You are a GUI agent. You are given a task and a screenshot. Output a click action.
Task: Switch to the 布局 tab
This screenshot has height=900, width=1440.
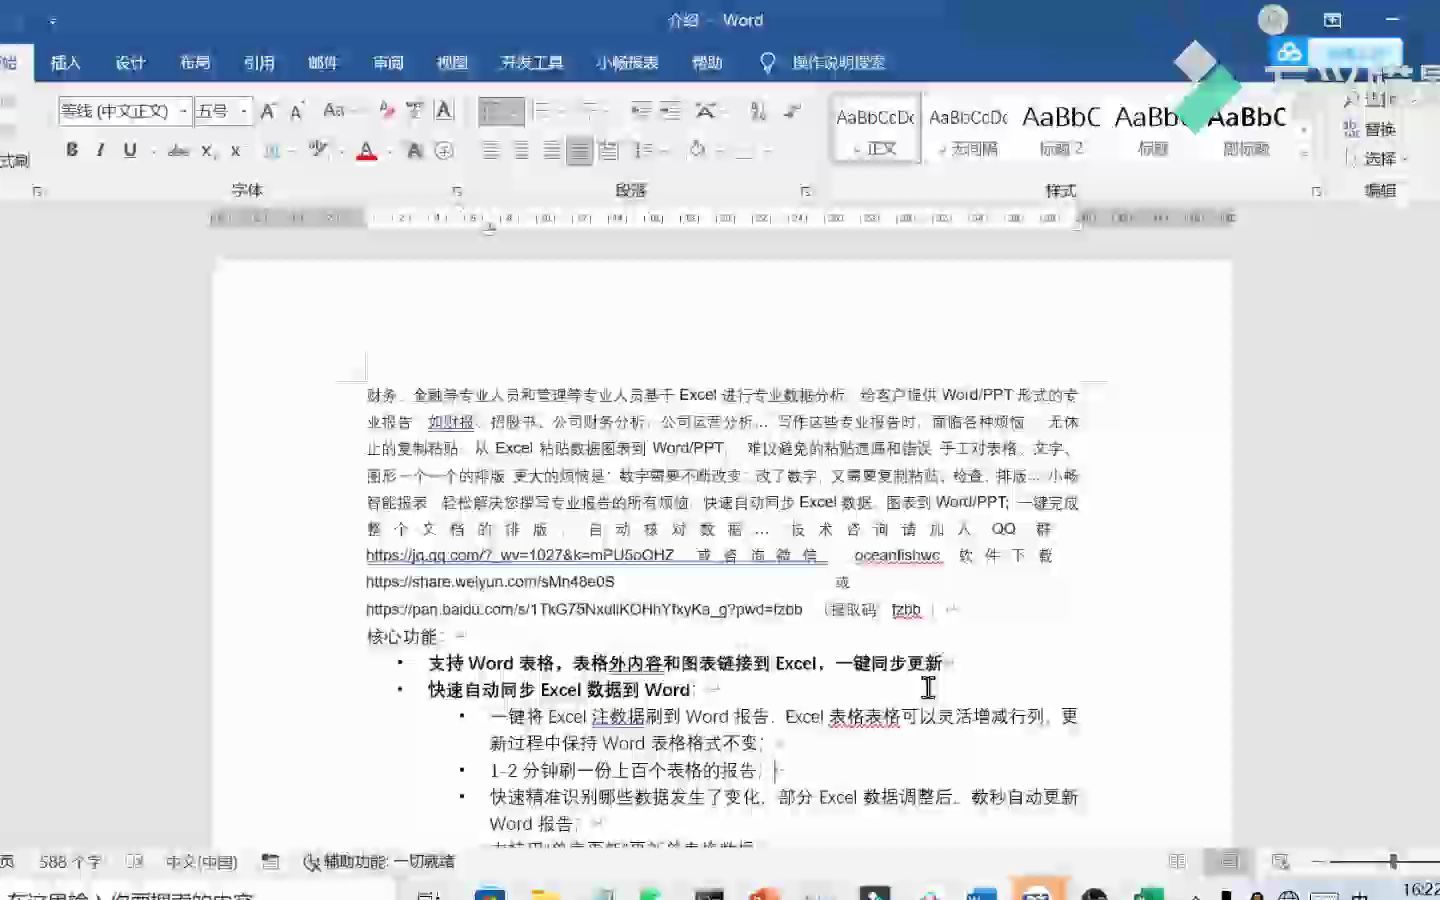pos(195,63)
